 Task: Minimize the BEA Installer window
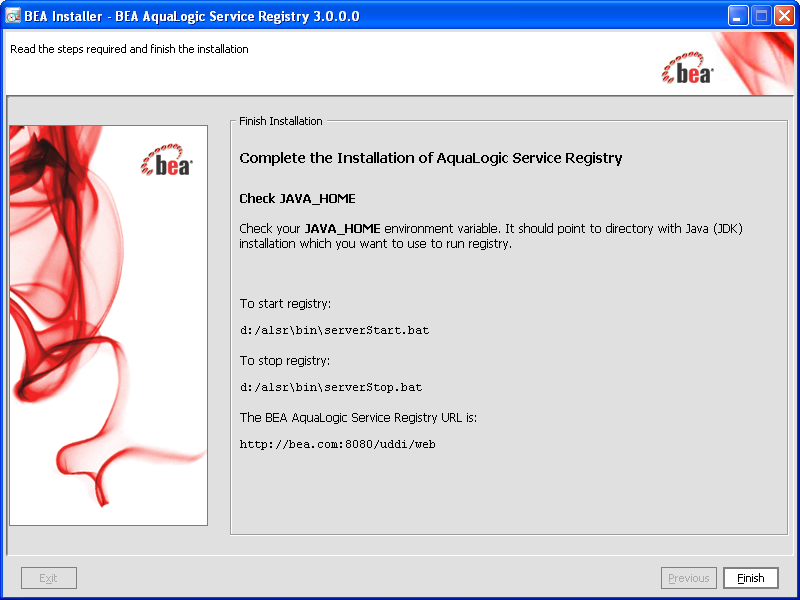737,16
